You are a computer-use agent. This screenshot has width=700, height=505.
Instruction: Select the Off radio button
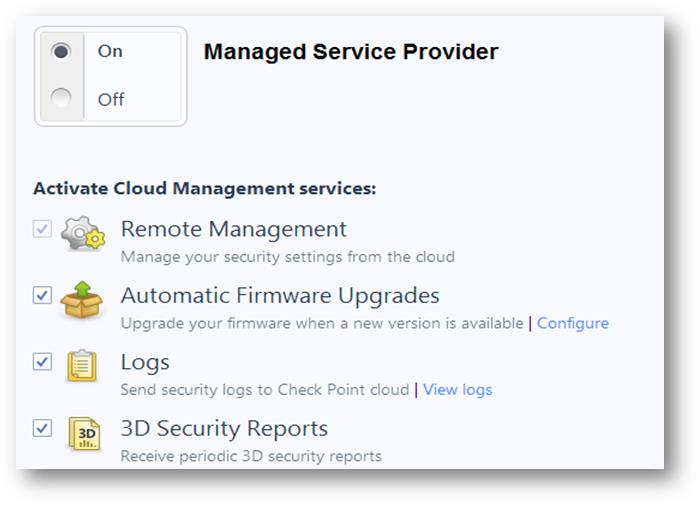coord(61,98)
